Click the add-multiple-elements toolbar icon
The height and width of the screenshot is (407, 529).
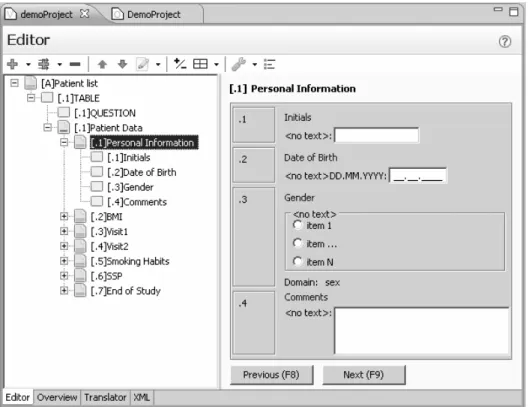44,64
